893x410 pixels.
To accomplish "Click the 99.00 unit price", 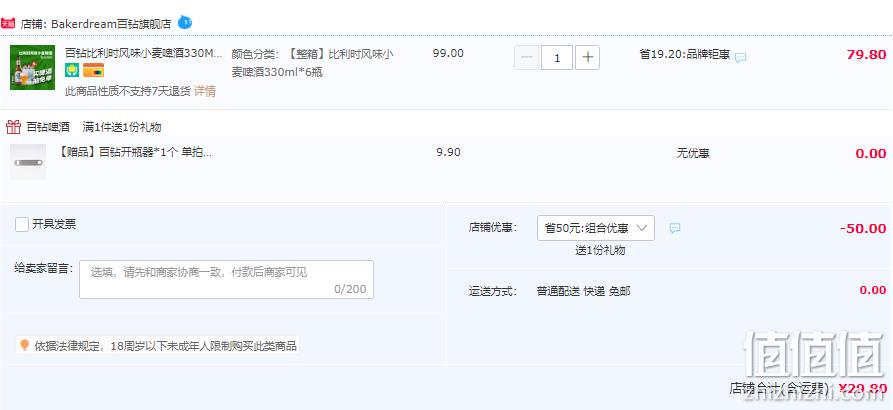I will pos(448,54).
